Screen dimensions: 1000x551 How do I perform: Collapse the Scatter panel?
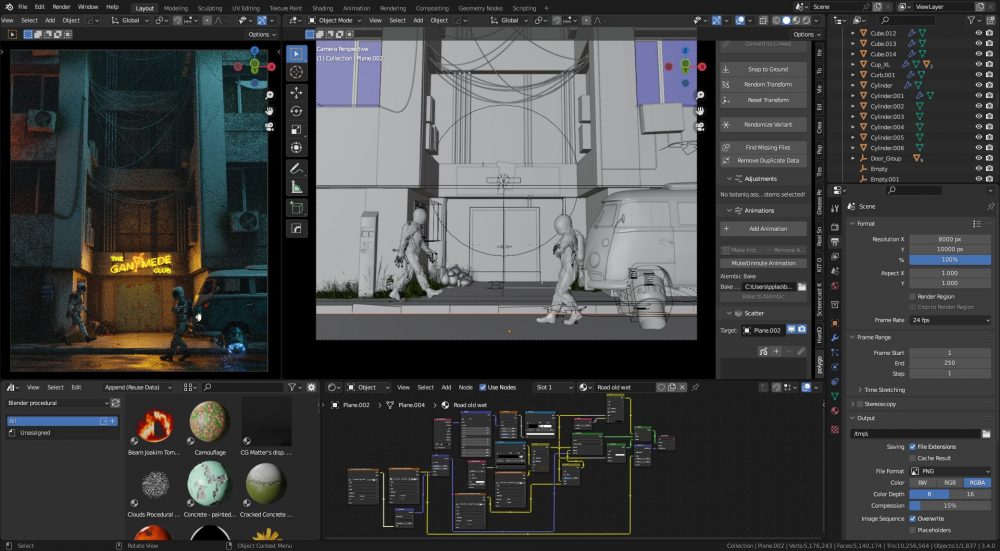tap(730, 313)
